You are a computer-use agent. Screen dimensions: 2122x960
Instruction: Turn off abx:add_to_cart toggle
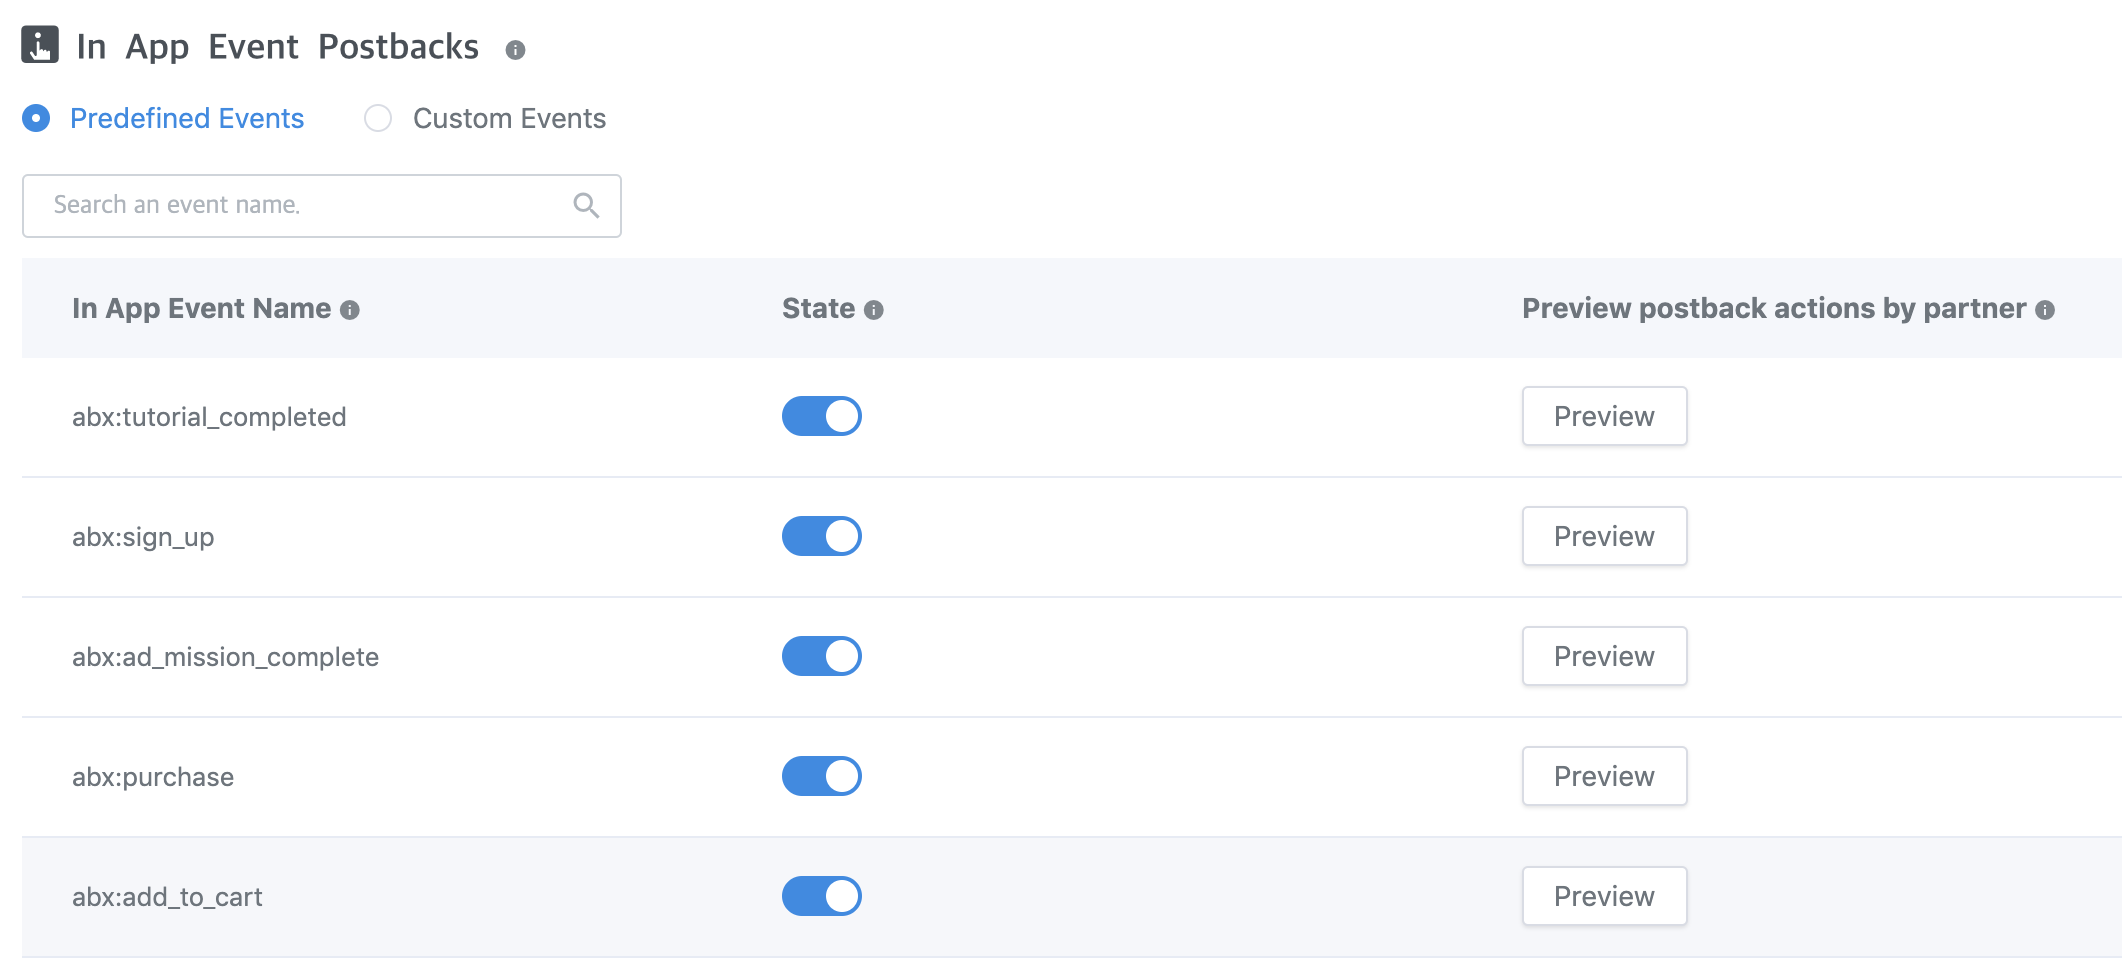coord(821,896)
